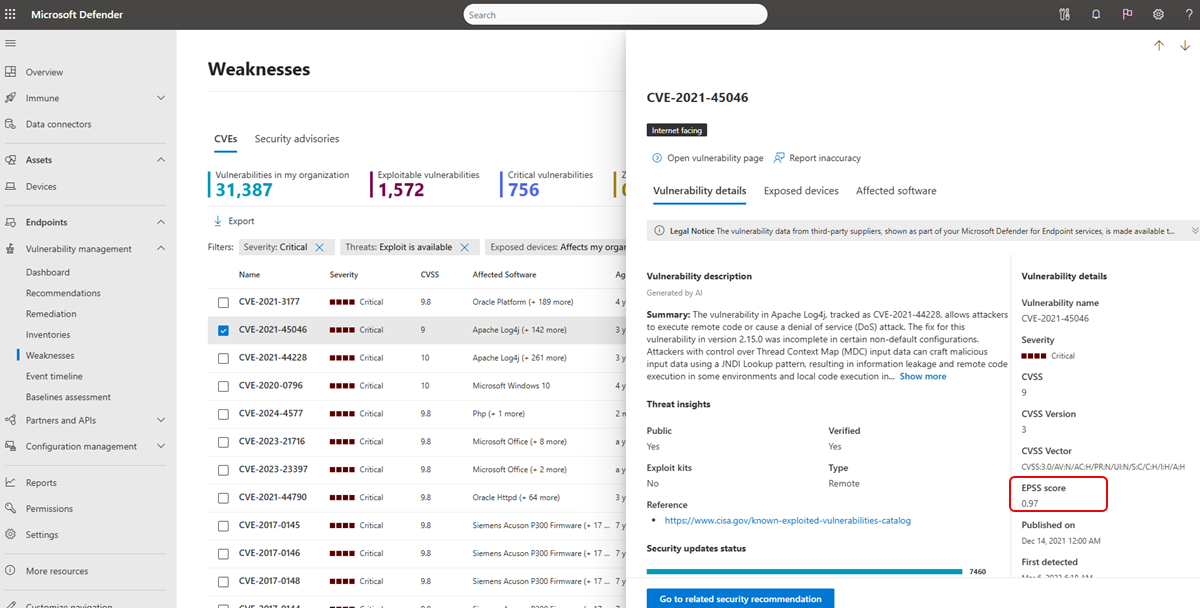The width and height of the screenshot is (1200, 608).
Task: Switch to the Exposed devices tab
Action: [800, 191]
